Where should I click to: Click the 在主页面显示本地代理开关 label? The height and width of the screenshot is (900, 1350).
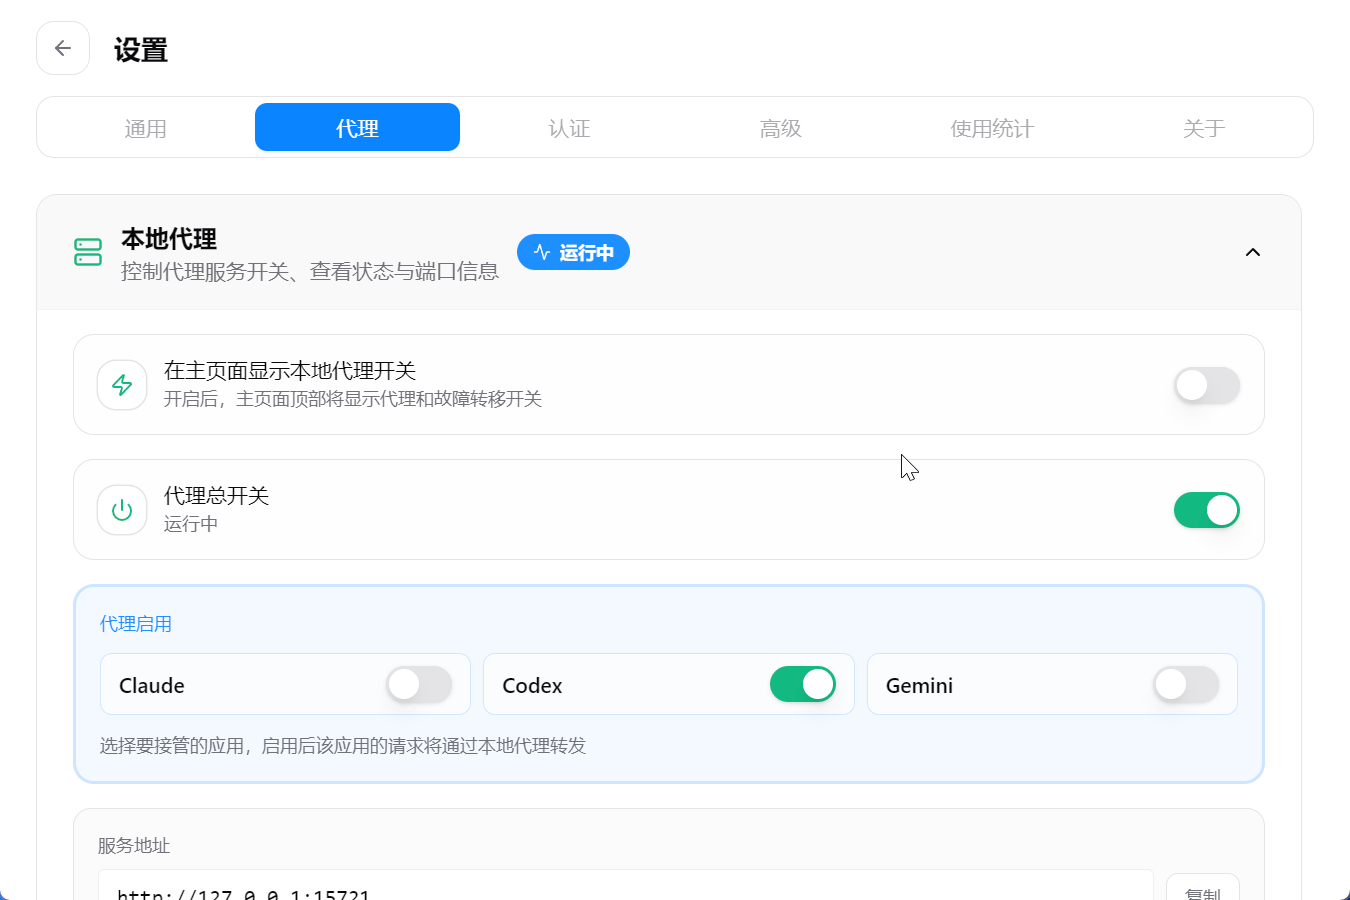tap(290, 371)
